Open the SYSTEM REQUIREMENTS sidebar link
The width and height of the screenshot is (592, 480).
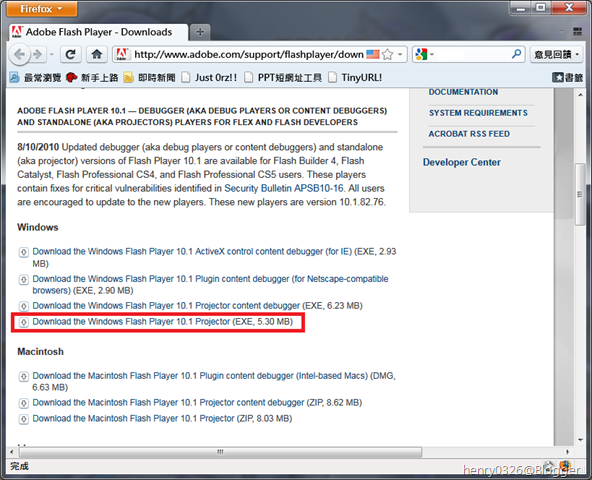(x=478, y=113)
